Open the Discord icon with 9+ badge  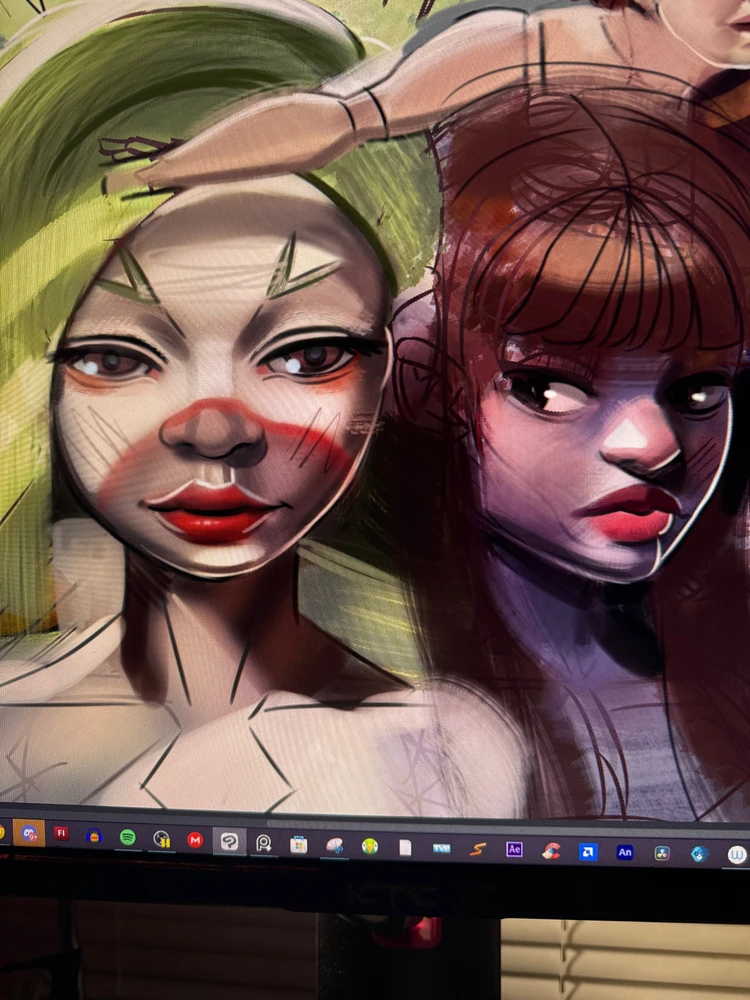[29, 832]
